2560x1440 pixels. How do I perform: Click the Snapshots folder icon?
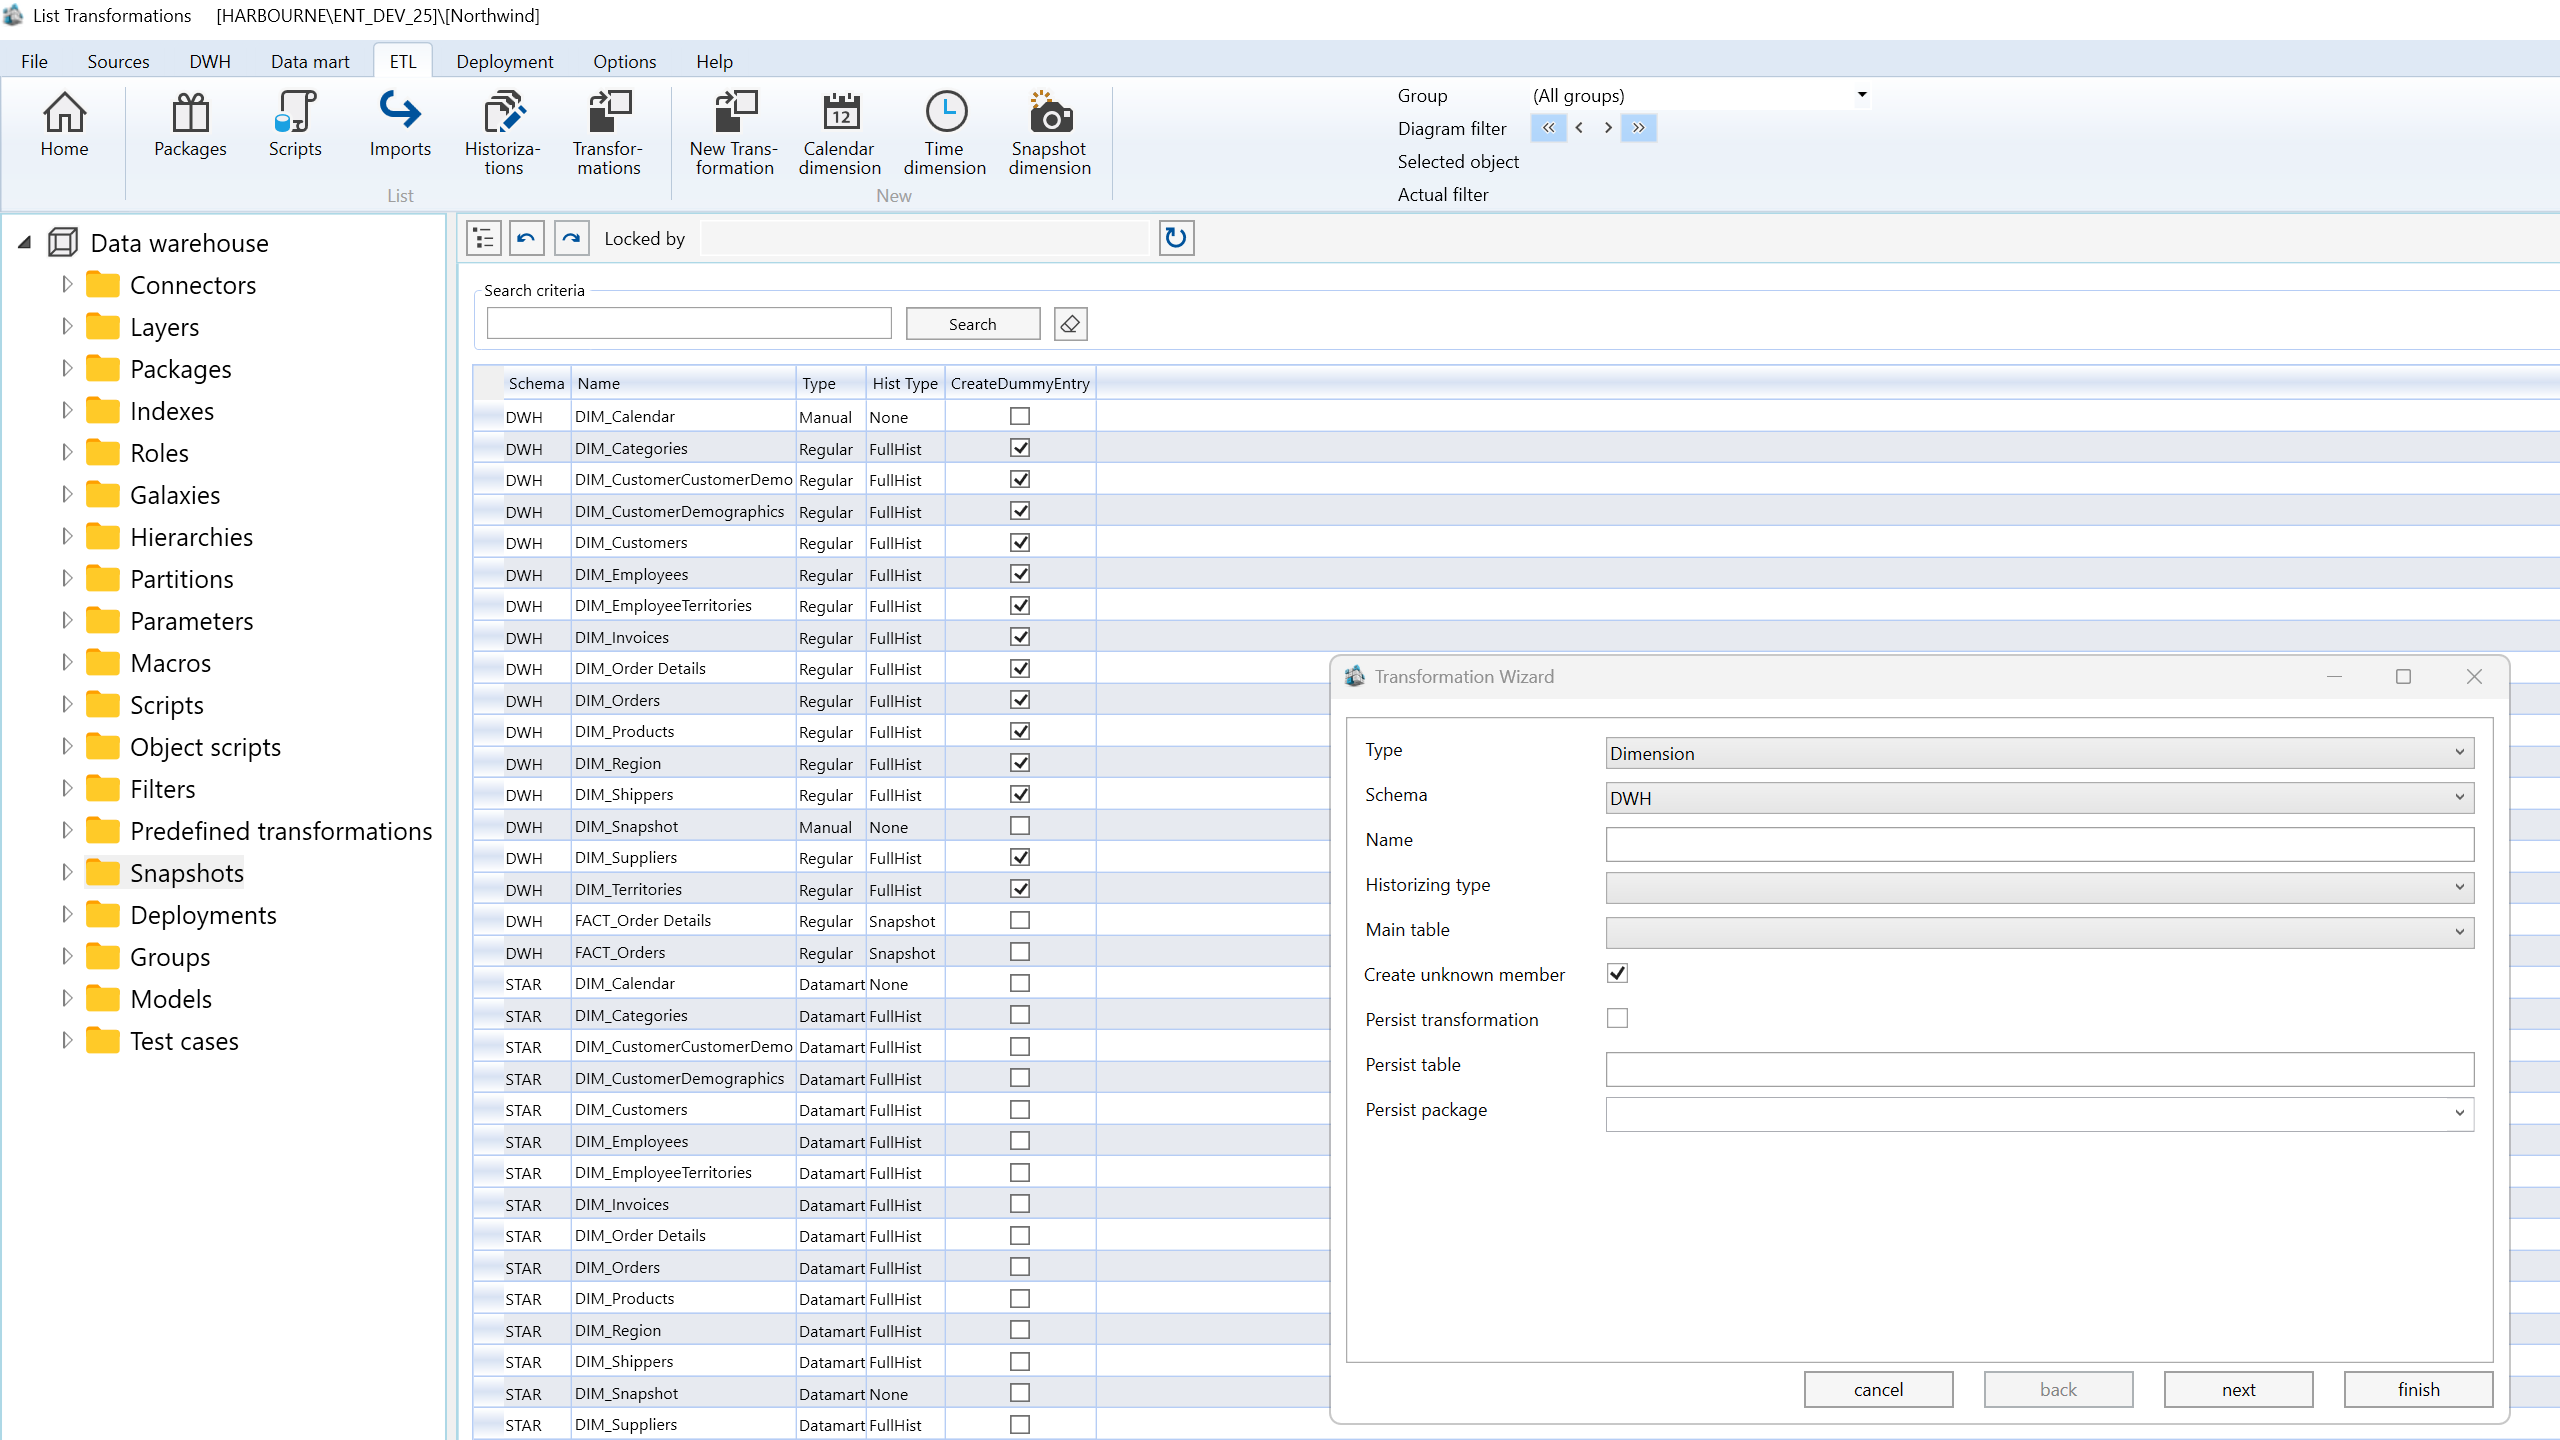[x=102, y=873]
